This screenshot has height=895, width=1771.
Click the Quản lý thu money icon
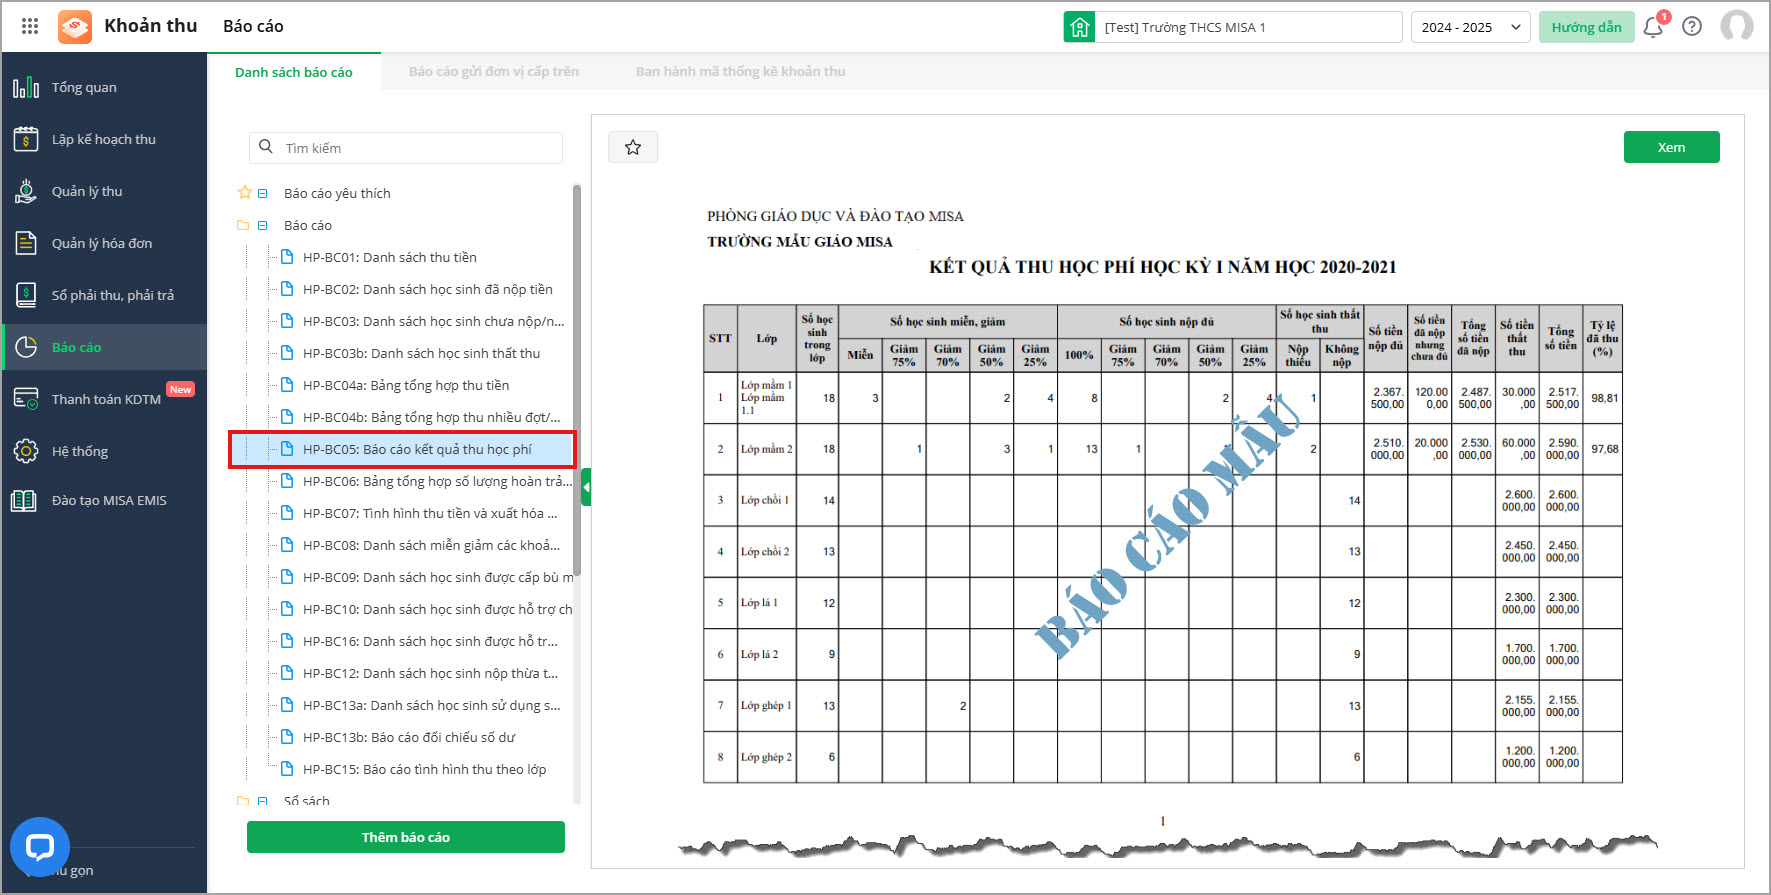(26, 191)
